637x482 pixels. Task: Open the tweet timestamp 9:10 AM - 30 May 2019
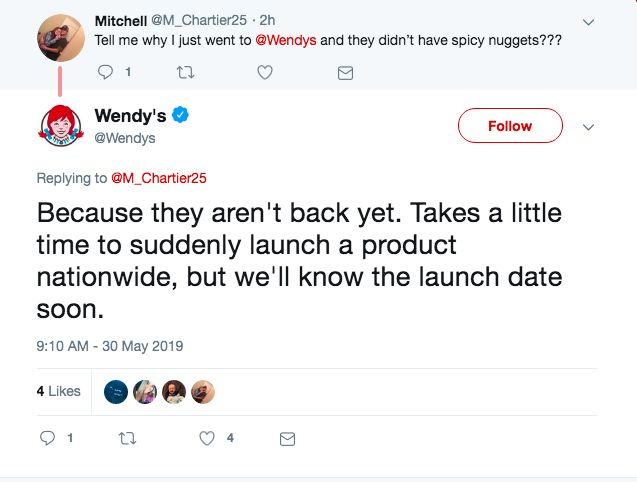tap(110, 346)
